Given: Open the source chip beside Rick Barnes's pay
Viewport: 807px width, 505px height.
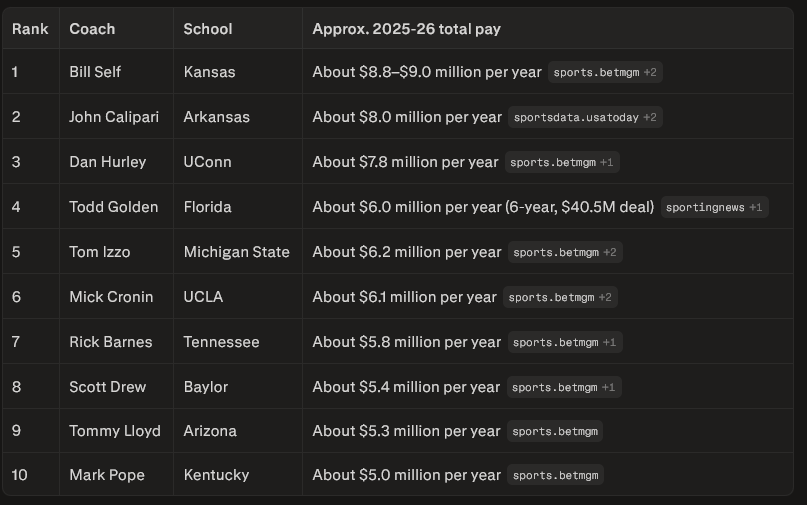Looking at the screenshot, I should pyautogui.click(x=565, y=342).
